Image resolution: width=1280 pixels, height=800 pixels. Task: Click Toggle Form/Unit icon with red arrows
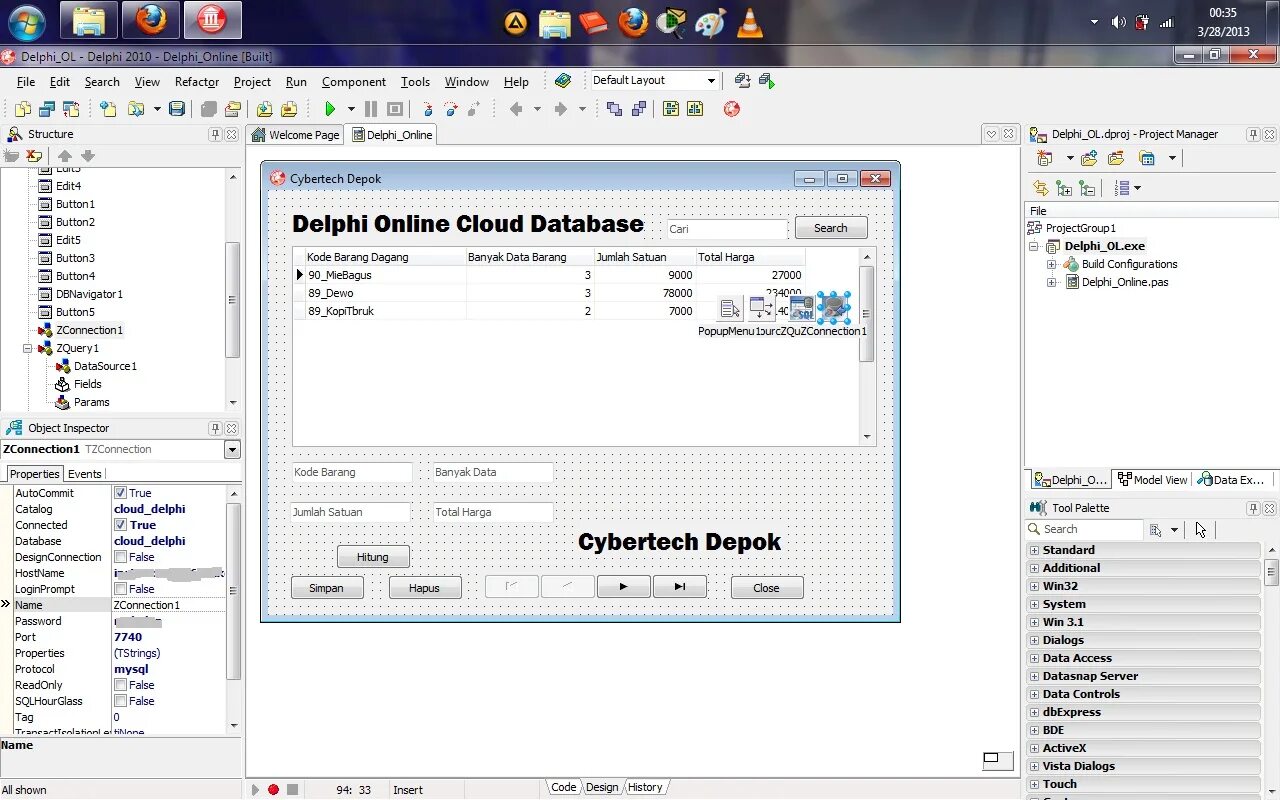click(x=71, y=109)
